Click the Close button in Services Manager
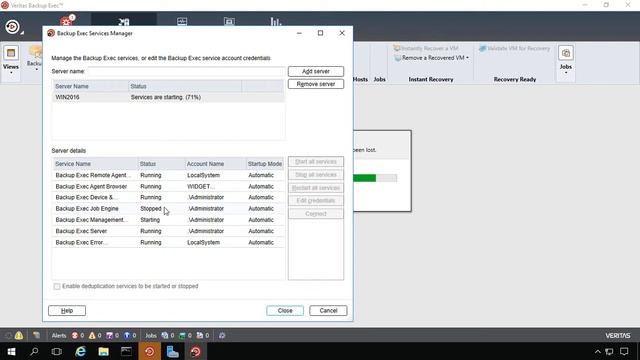This screenshot has width=640, height=360. tap(285, 311)
